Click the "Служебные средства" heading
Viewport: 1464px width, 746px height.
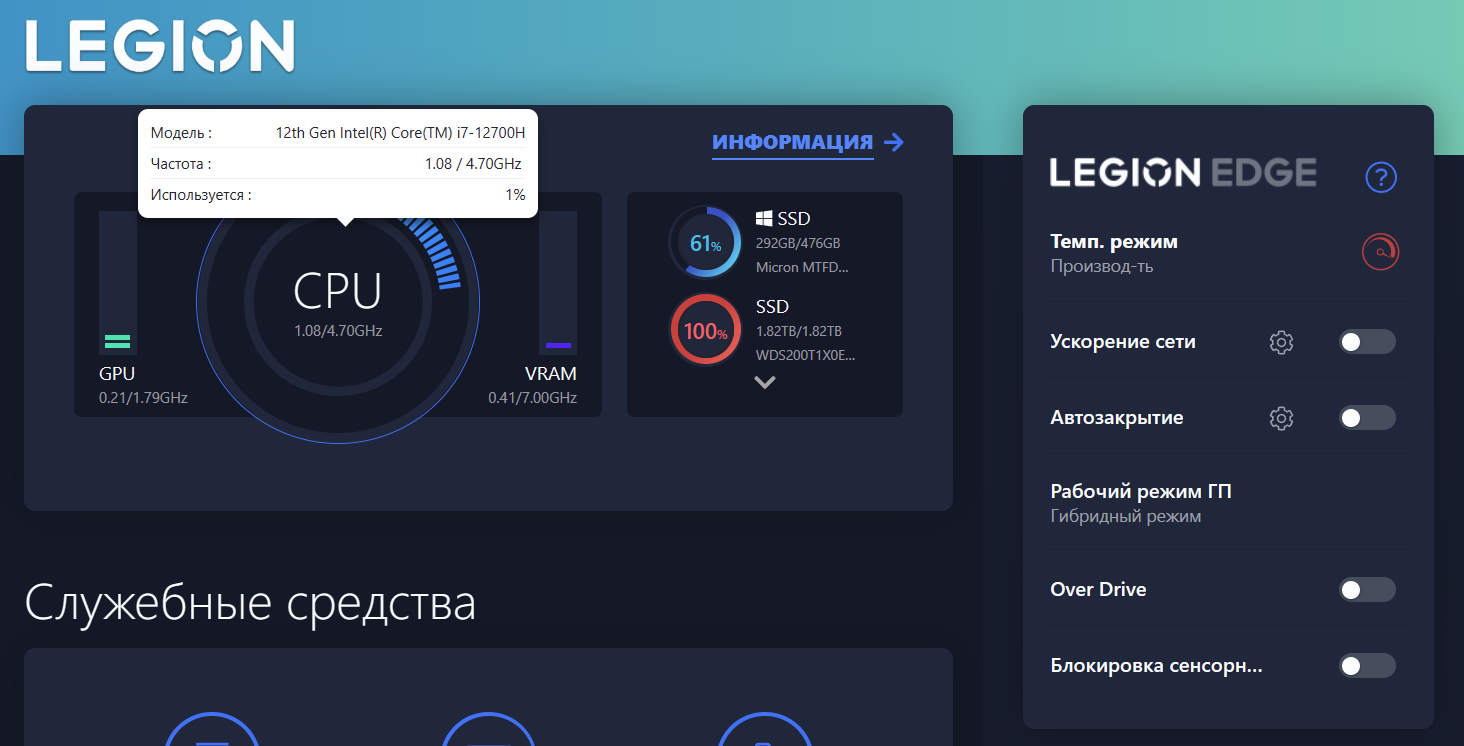point(250,603)
